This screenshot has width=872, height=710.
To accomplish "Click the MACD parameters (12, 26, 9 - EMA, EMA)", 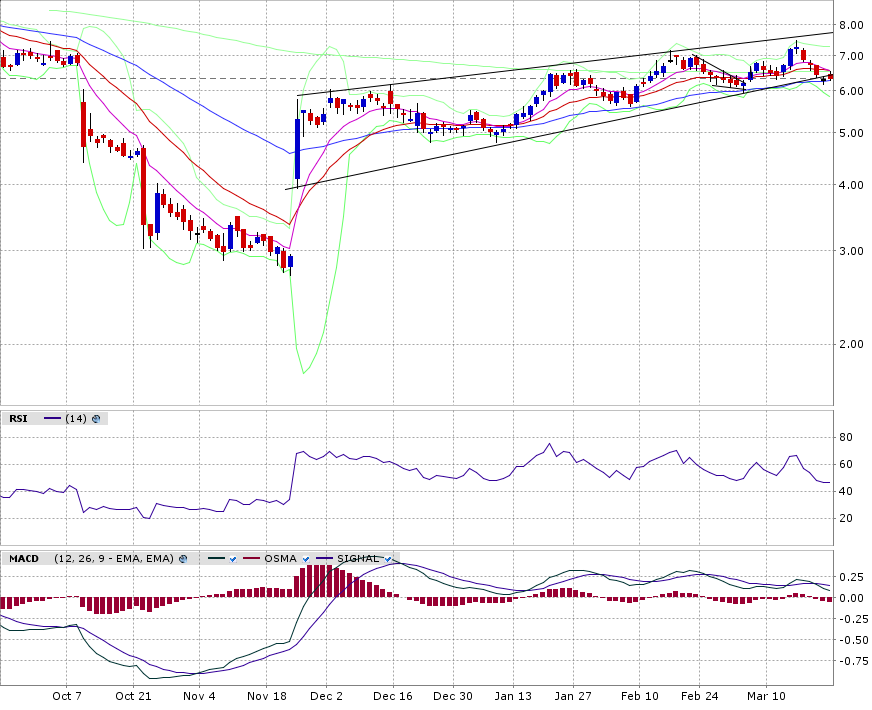I will tap(114, 559).
